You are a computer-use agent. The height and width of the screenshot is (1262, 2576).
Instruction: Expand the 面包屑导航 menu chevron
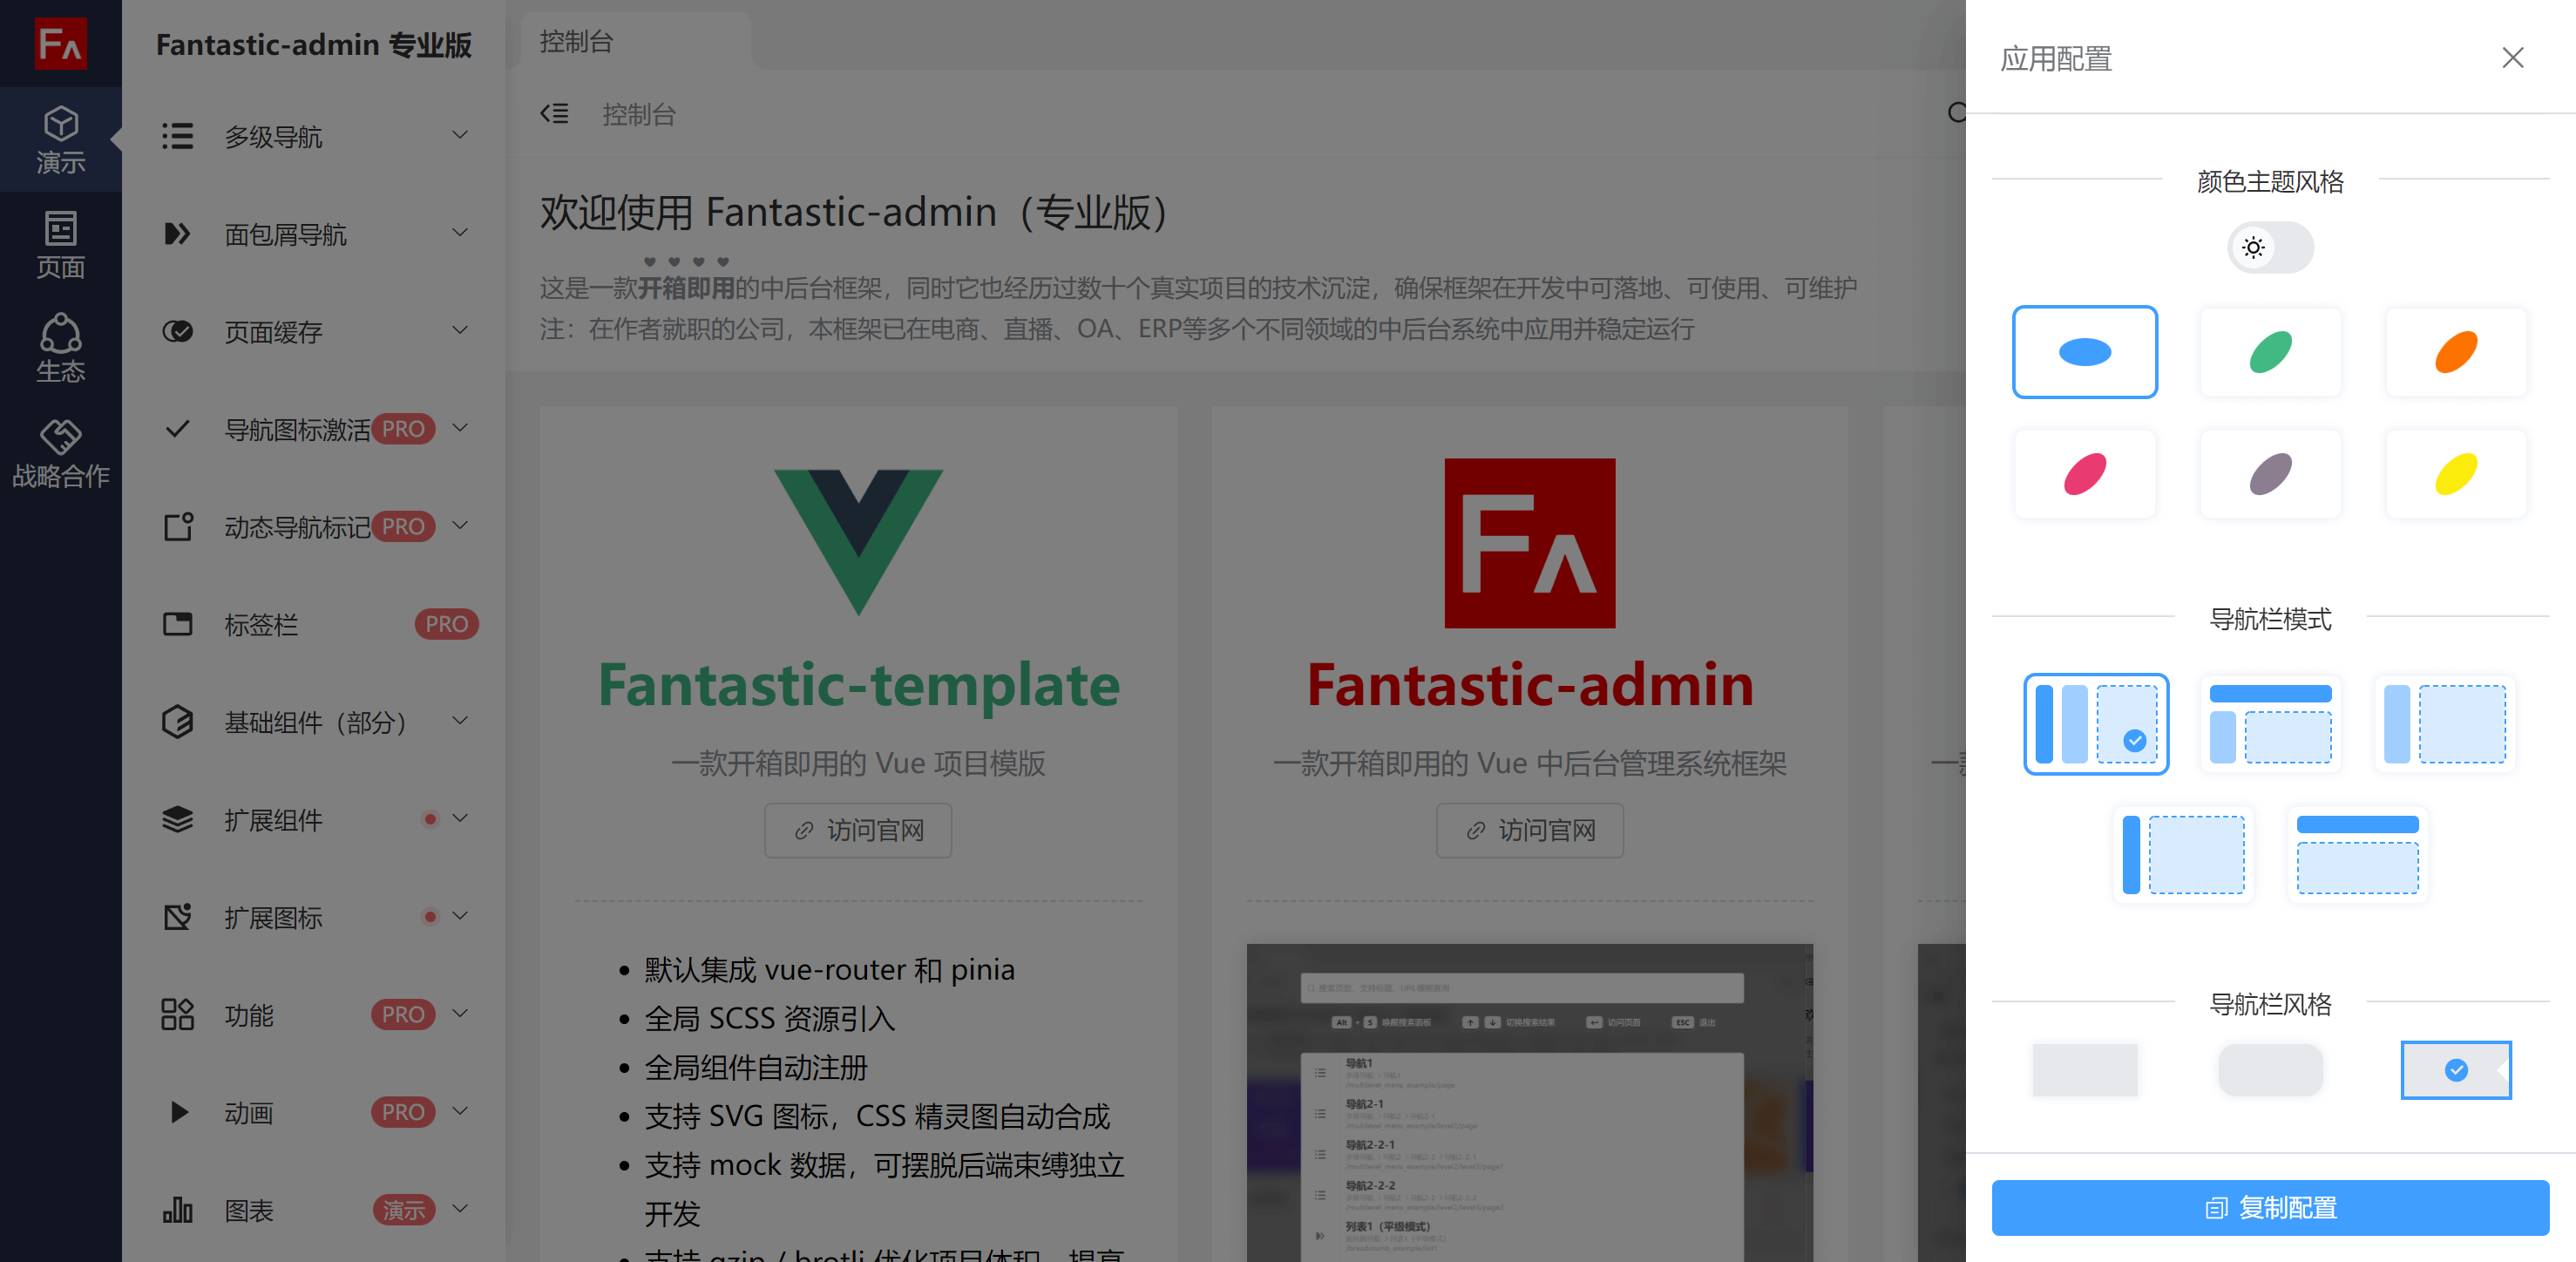pos(460,232)
